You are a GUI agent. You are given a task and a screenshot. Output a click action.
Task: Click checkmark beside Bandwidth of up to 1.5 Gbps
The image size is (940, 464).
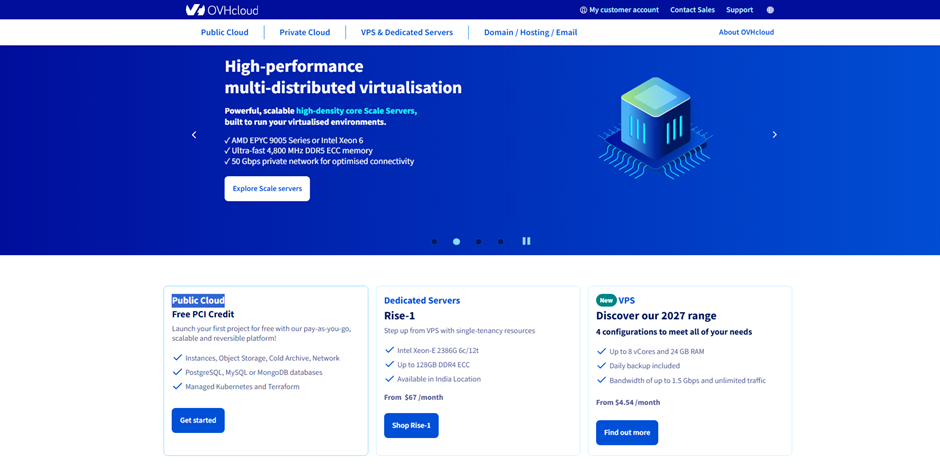pyautogui.click(x=602, y=380)
